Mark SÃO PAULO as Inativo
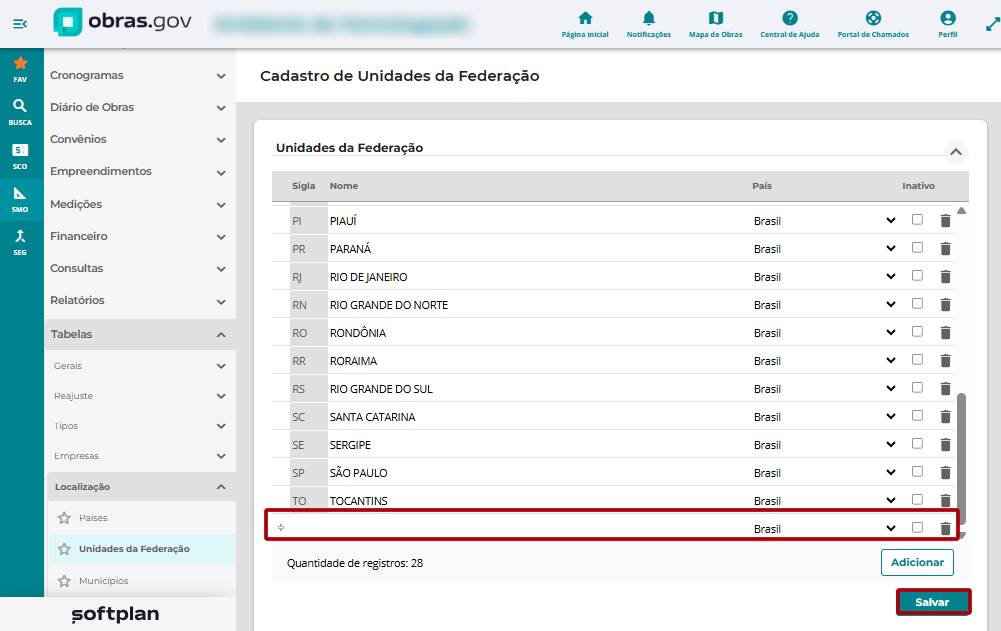 pos(917,472)
